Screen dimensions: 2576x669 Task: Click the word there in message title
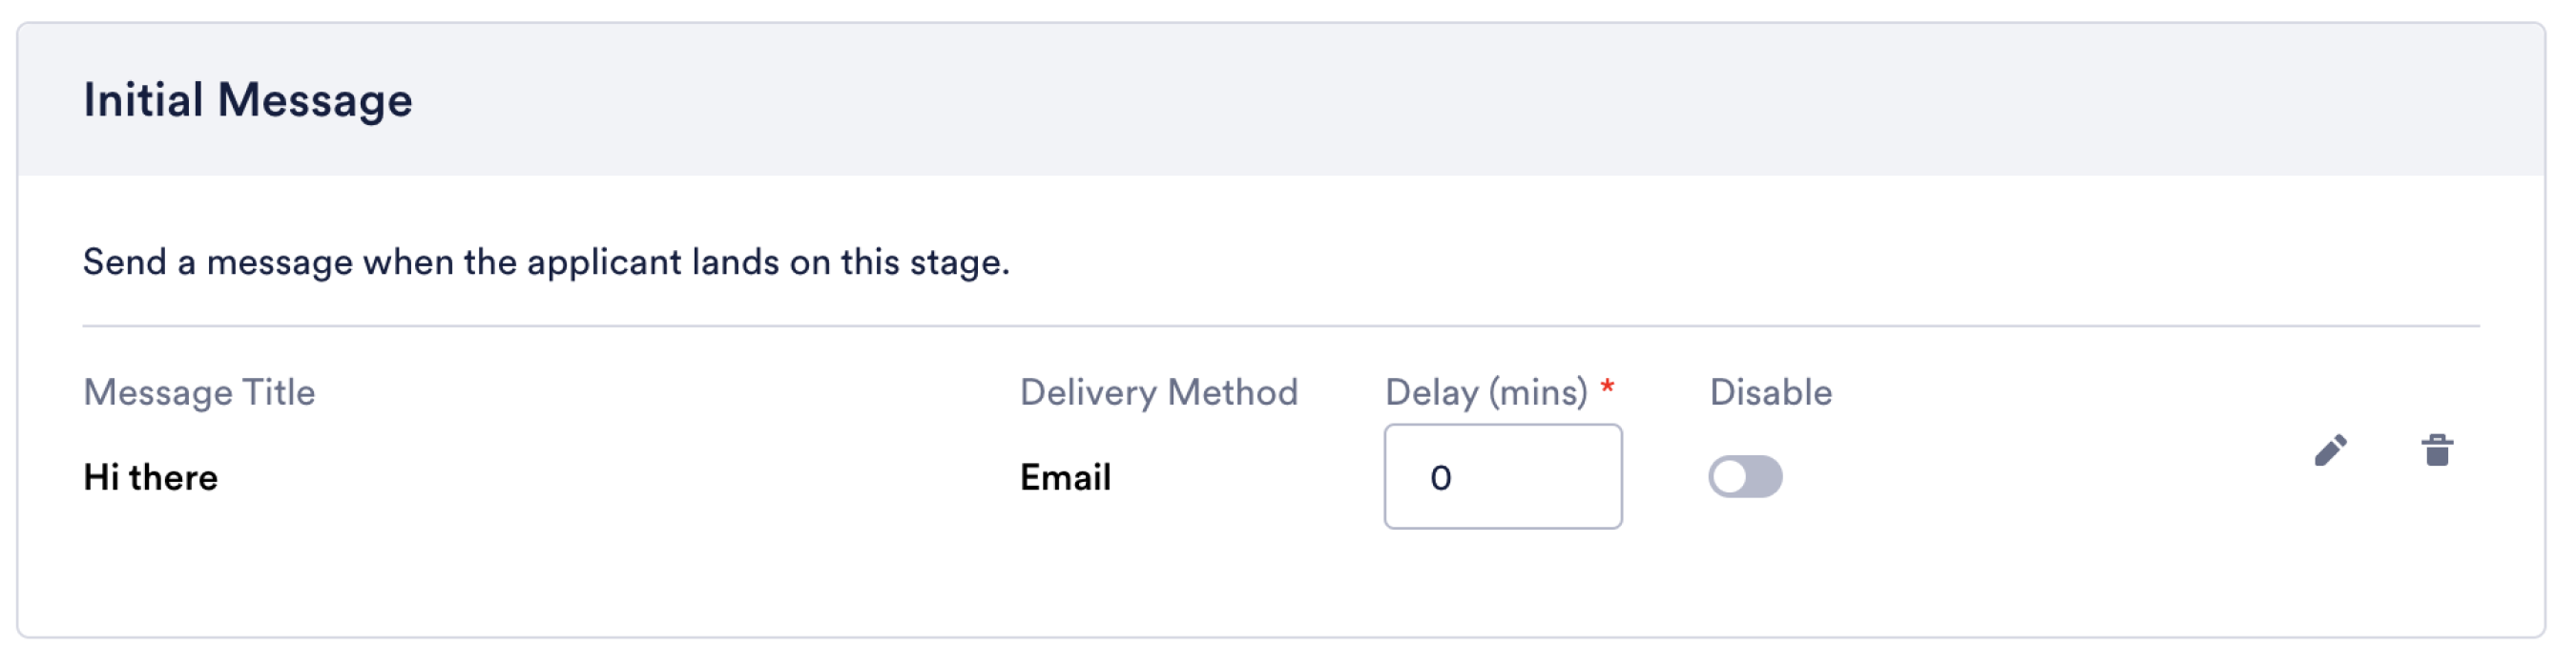click(x=173, y=478)
